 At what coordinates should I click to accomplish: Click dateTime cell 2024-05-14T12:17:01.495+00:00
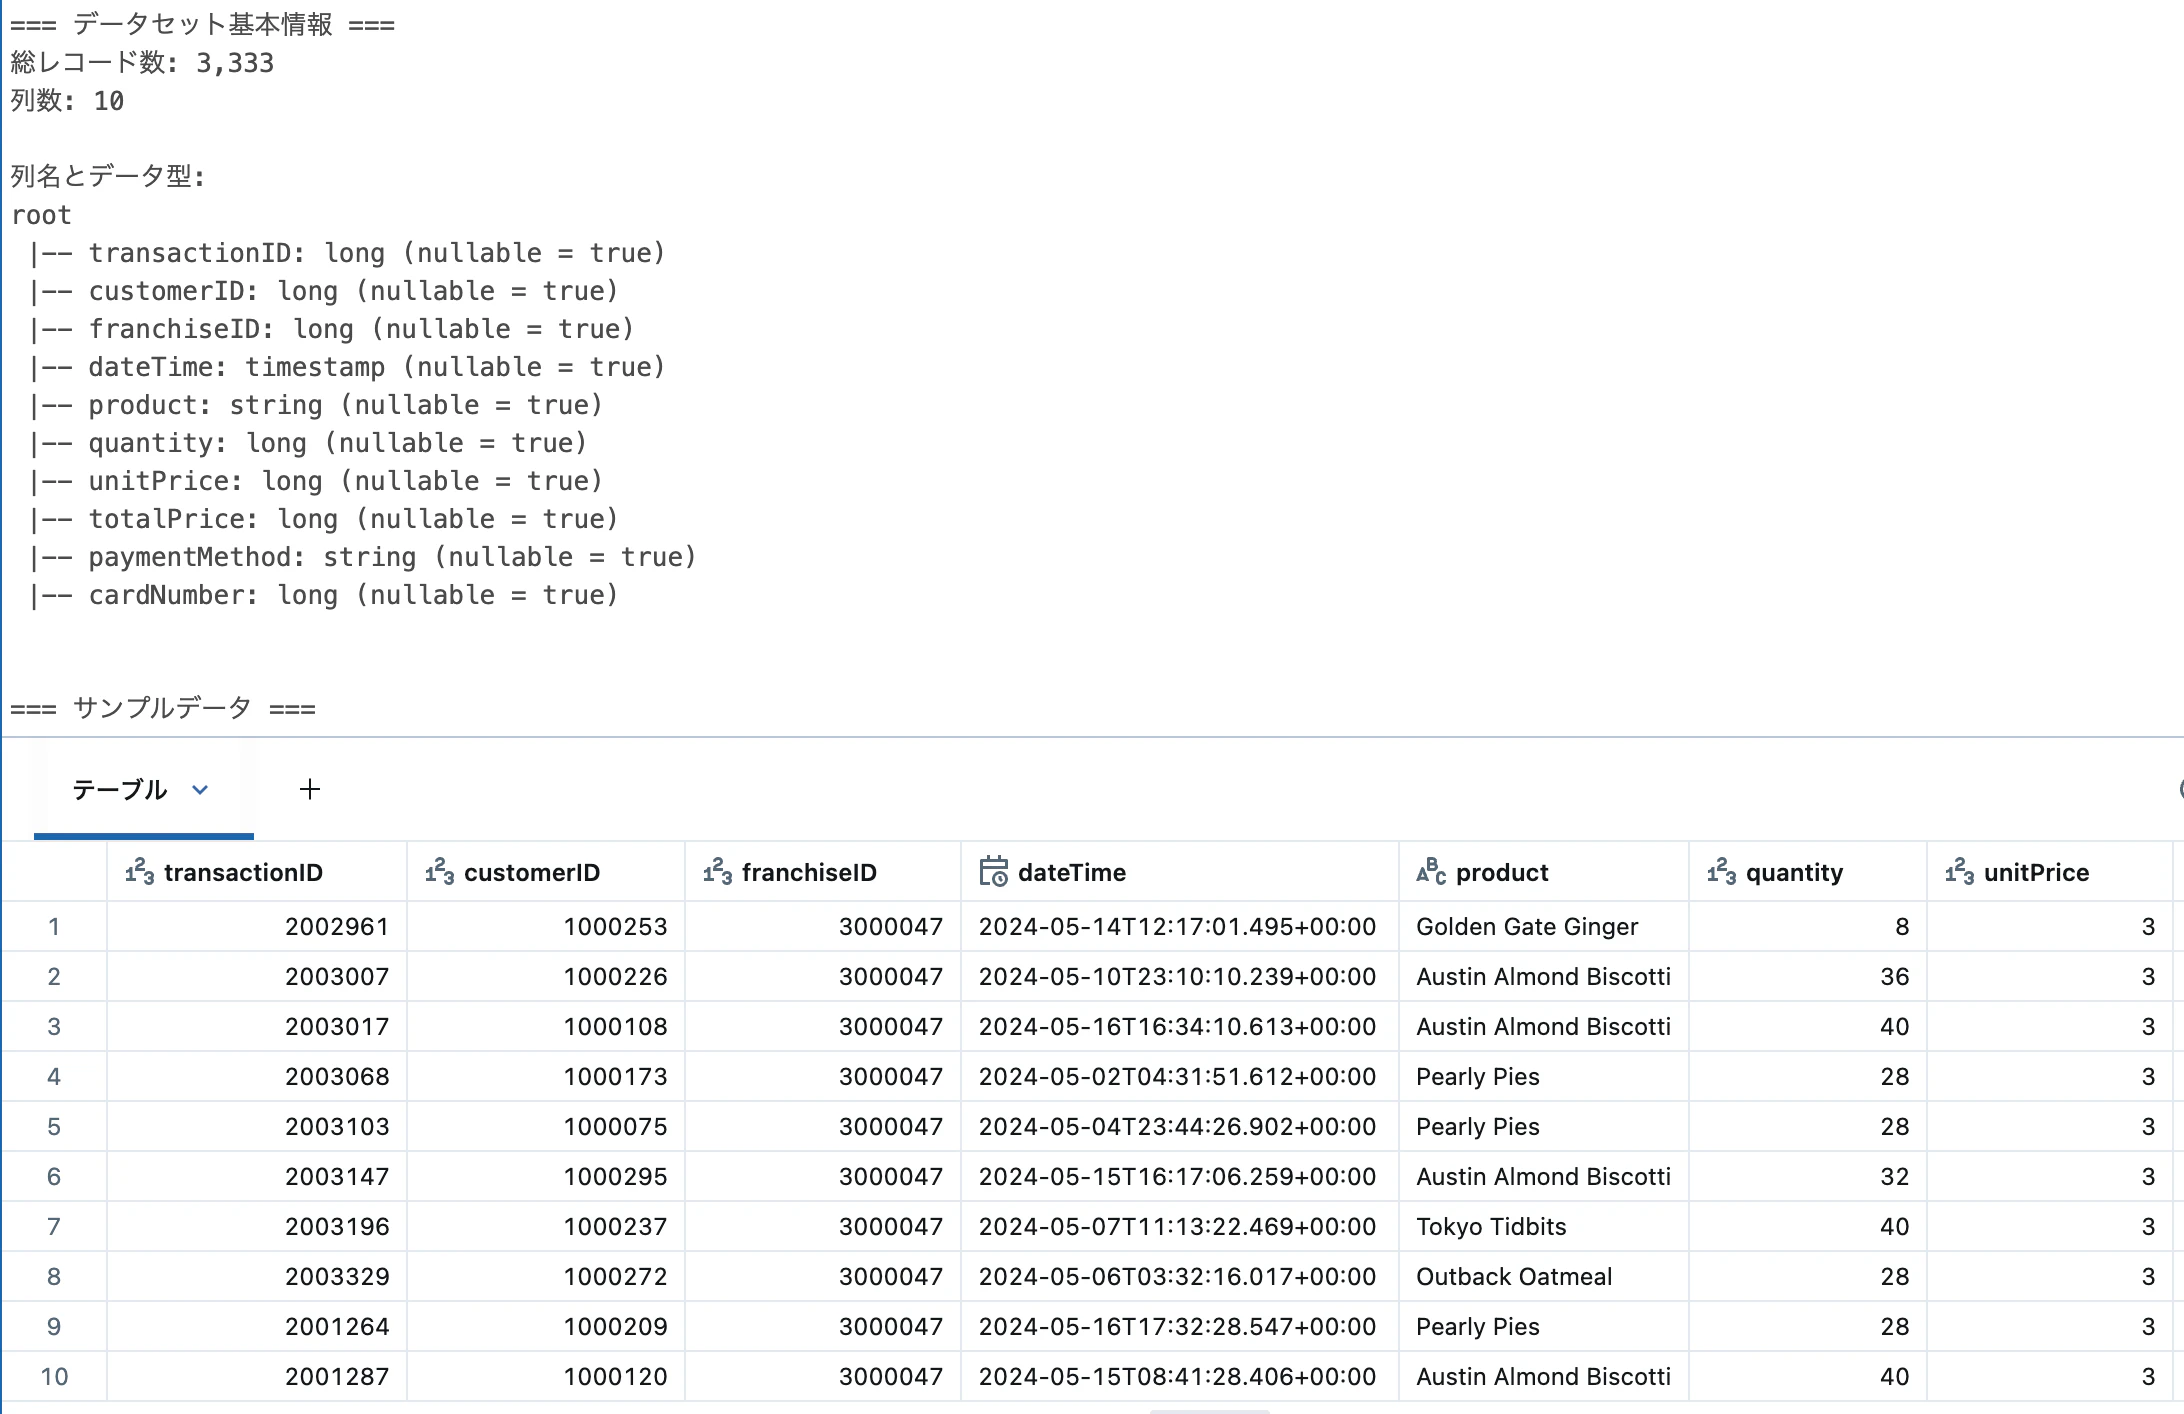1180,926
